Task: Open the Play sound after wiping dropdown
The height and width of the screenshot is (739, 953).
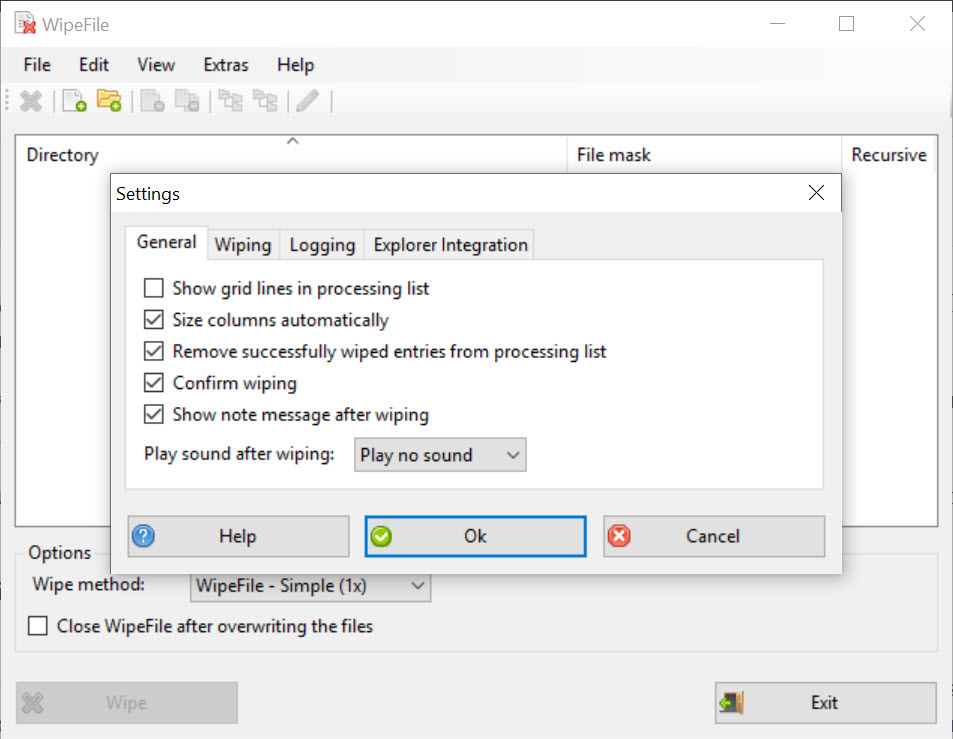Action: [x=440, y=455]
